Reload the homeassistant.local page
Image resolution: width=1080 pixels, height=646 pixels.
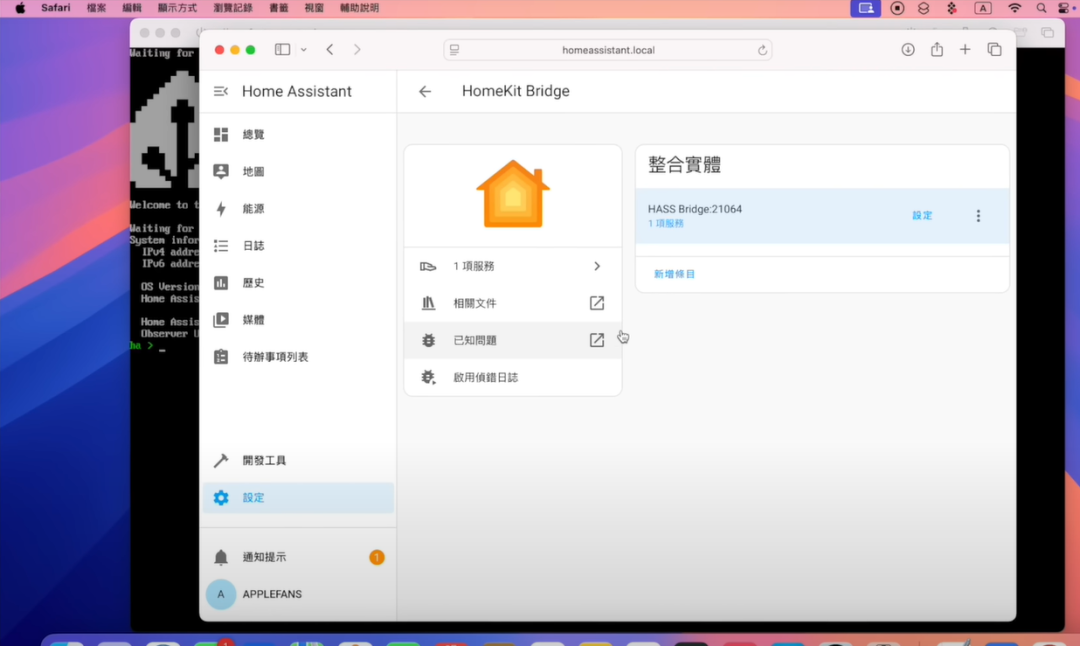[x=762, y=50]
